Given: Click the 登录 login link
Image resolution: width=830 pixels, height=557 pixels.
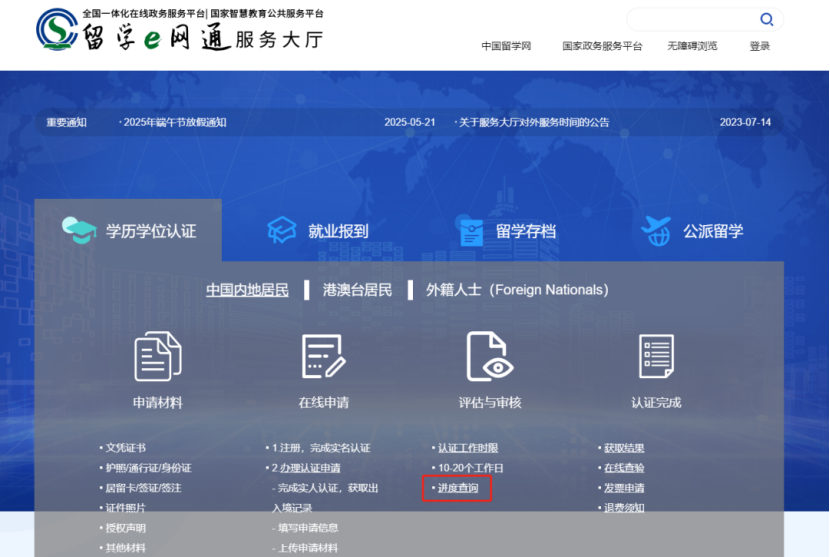Looking at the screenshot, I should (760, 46).
